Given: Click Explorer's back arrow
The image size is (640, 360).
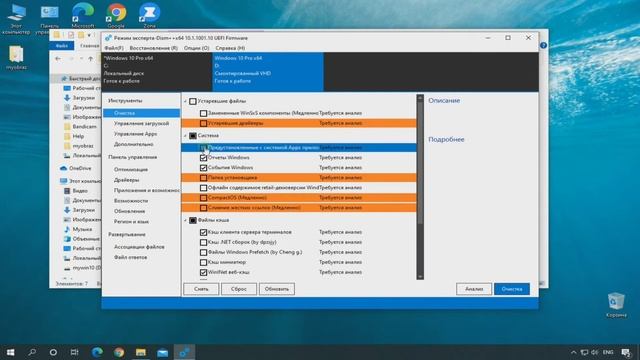Looking at the screenshot, I should 58,59.
